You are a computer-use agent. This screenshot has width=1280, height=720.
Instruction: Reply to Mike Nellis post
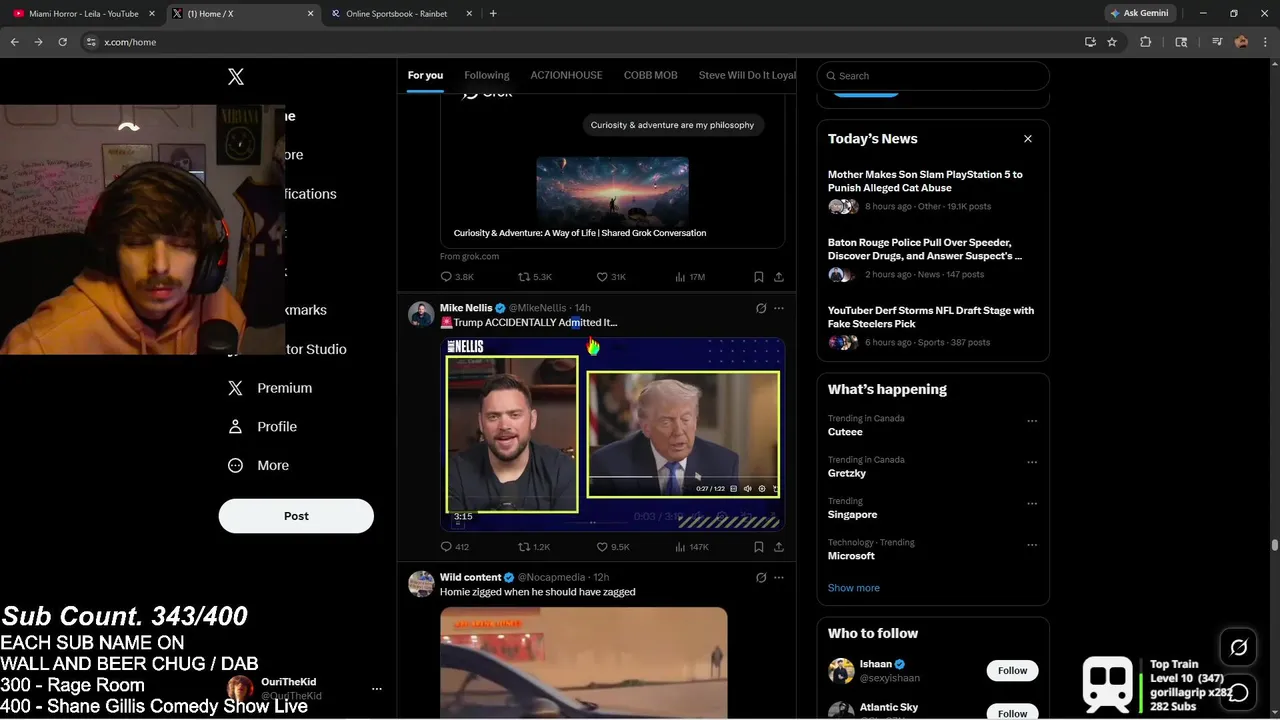pos(455,547)
